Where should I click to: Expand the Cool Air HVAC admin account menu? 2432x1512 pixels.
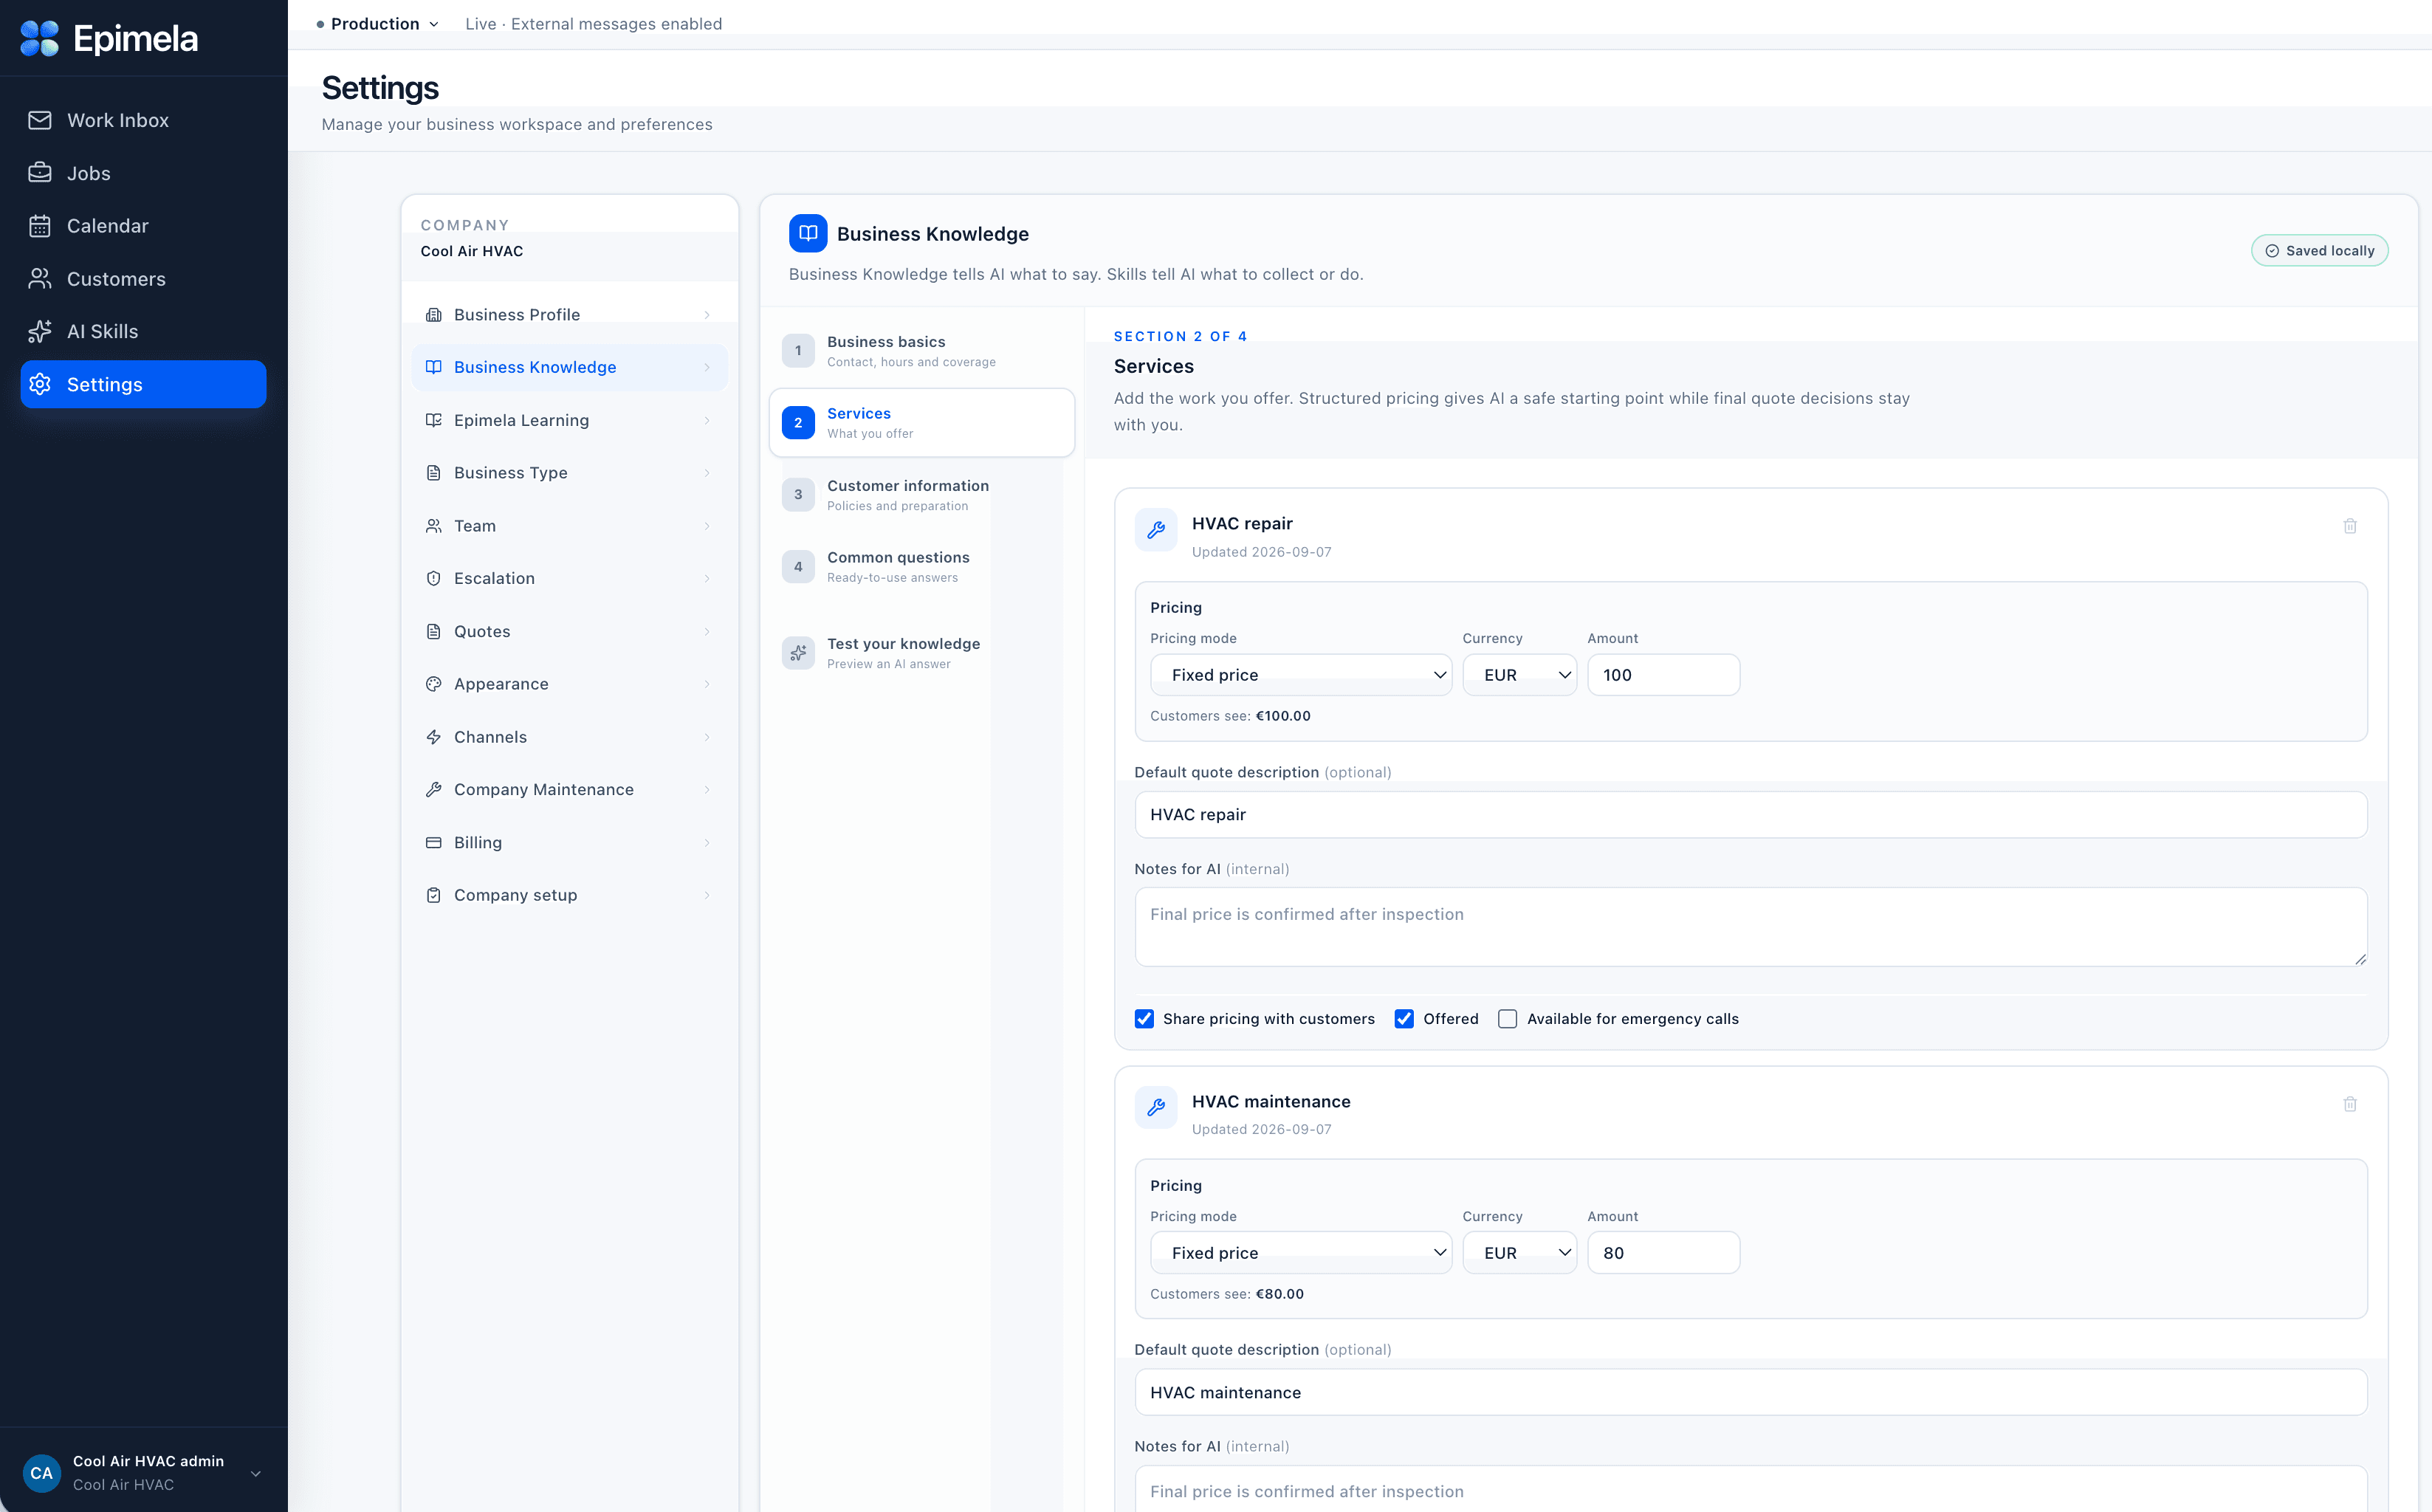(x=255, y=1473)
